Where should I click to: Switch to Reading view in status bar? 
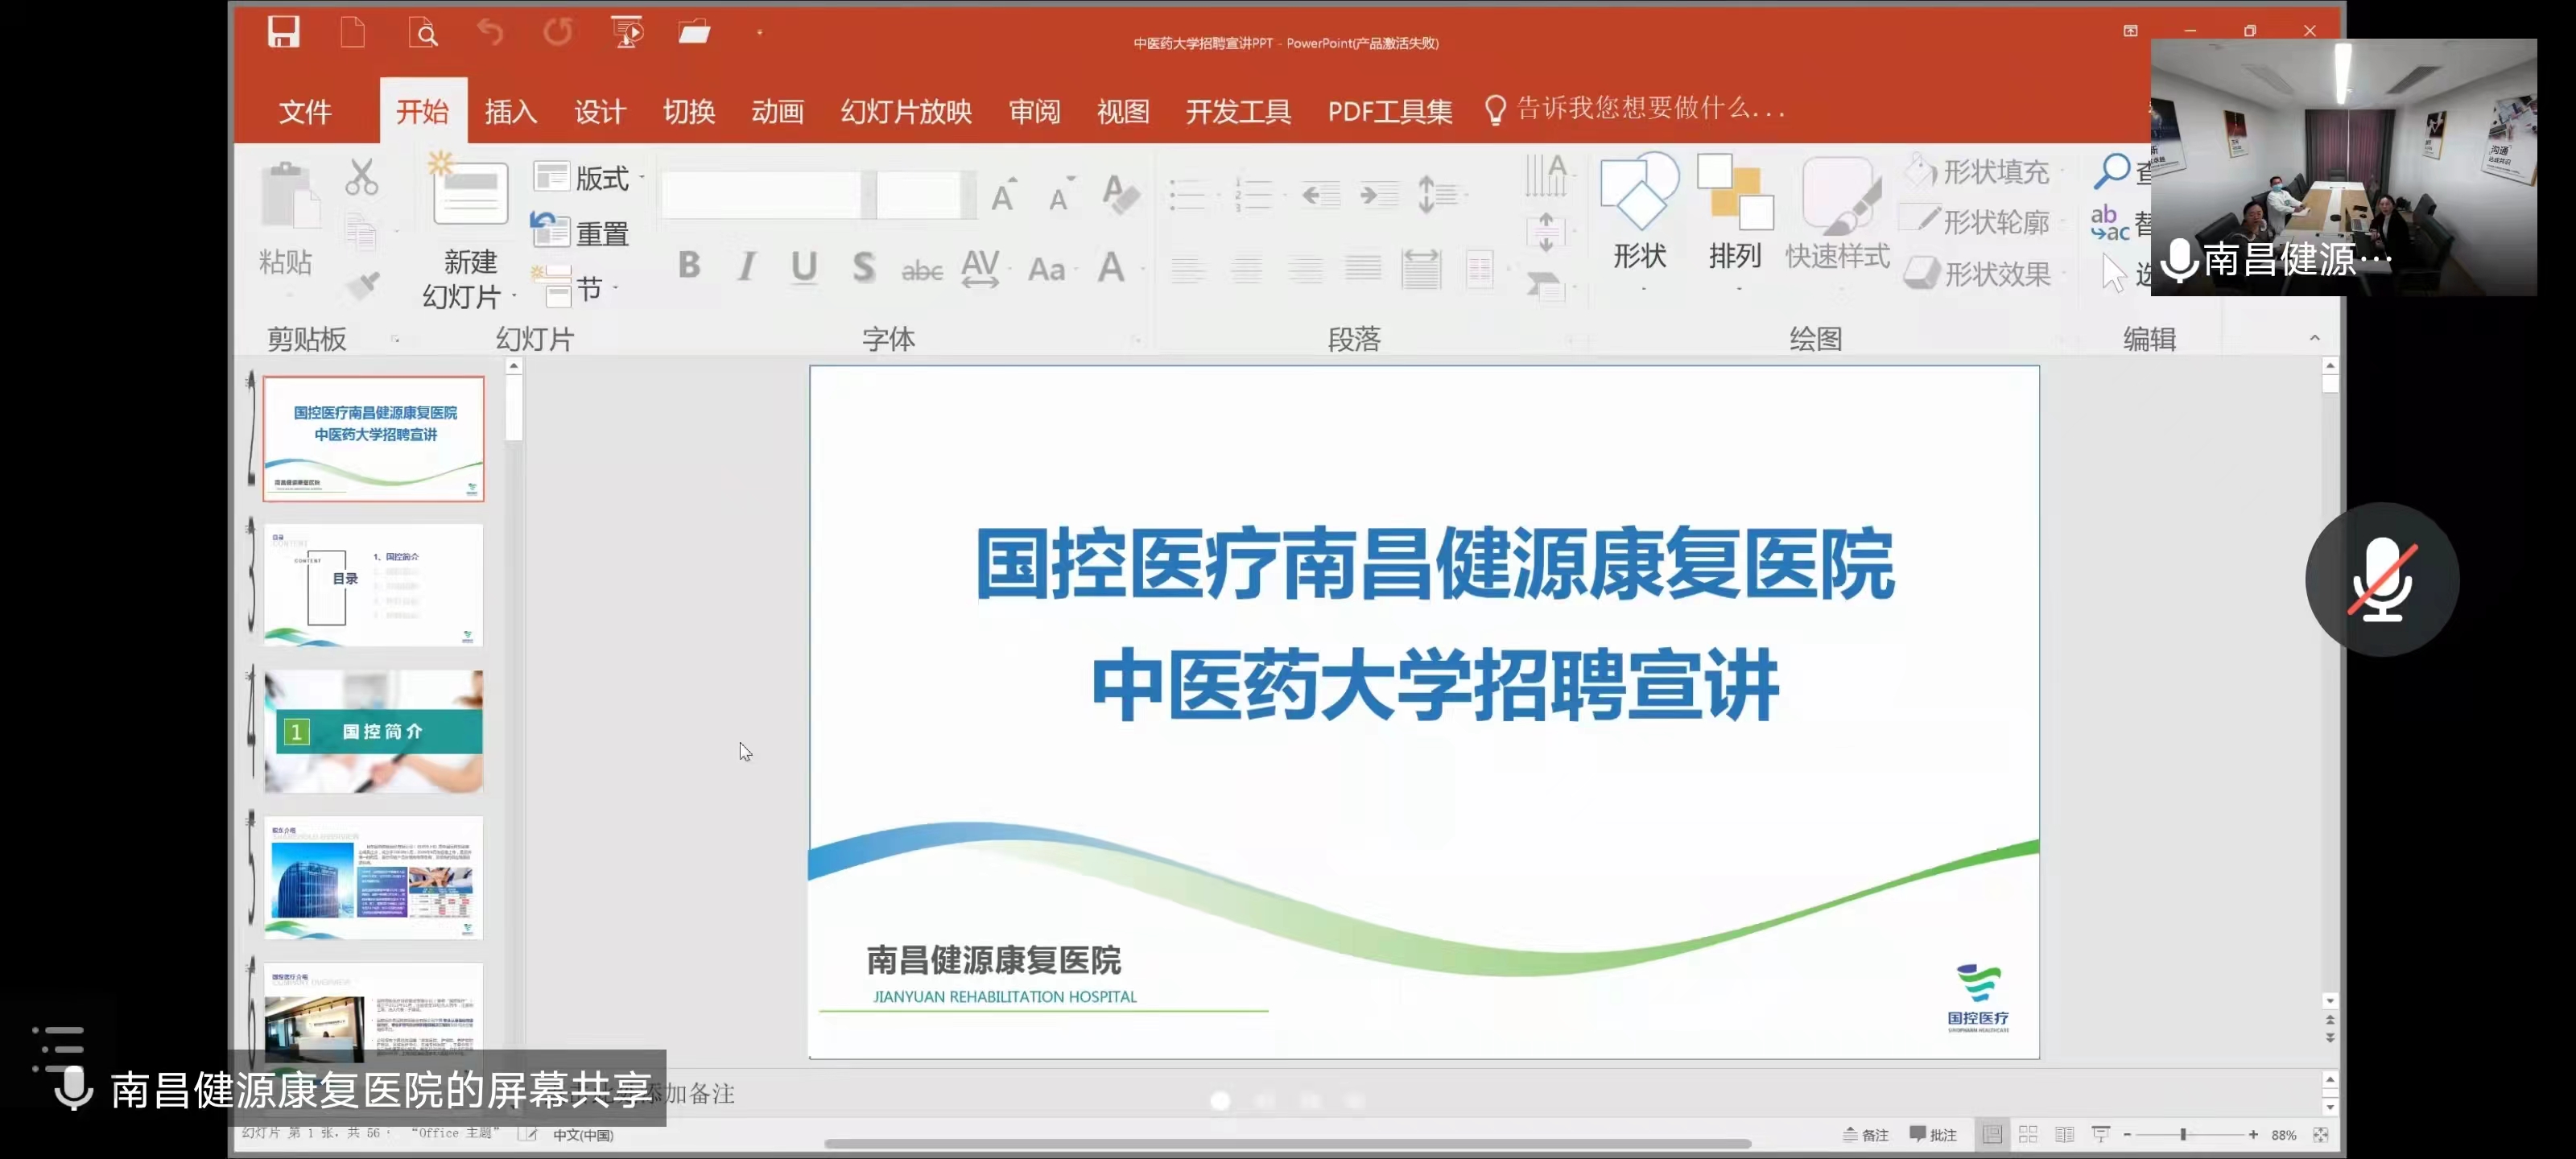[2064, 1134]
